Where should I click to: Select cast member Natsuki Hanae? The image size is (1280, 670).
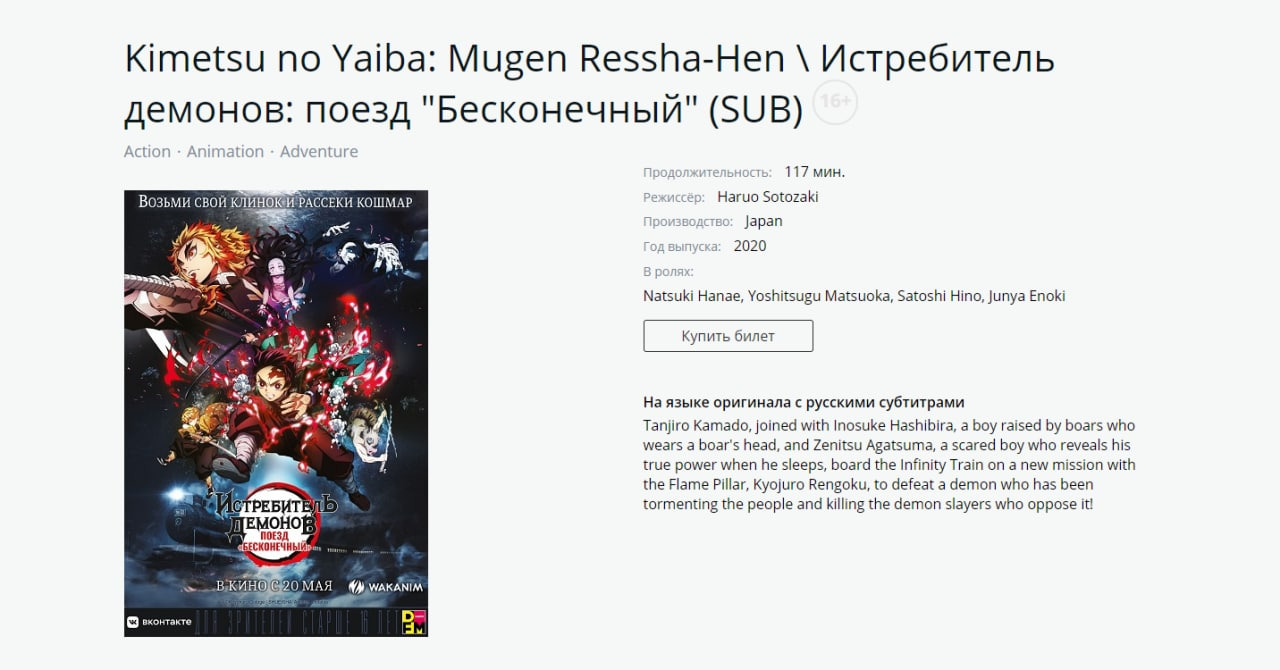coord(692,296)
